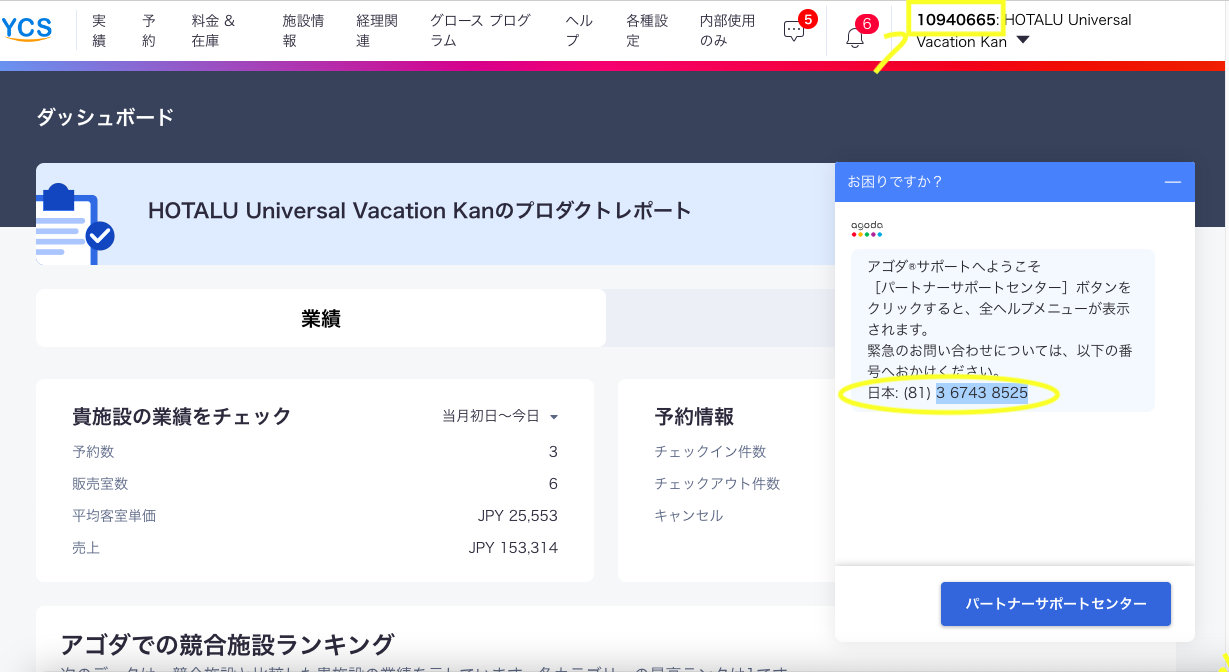Image resolution: width=1229 pixels, height=672 pixels.
Task: Open the グロース プログラム menu
Action: tap(480, 30)
